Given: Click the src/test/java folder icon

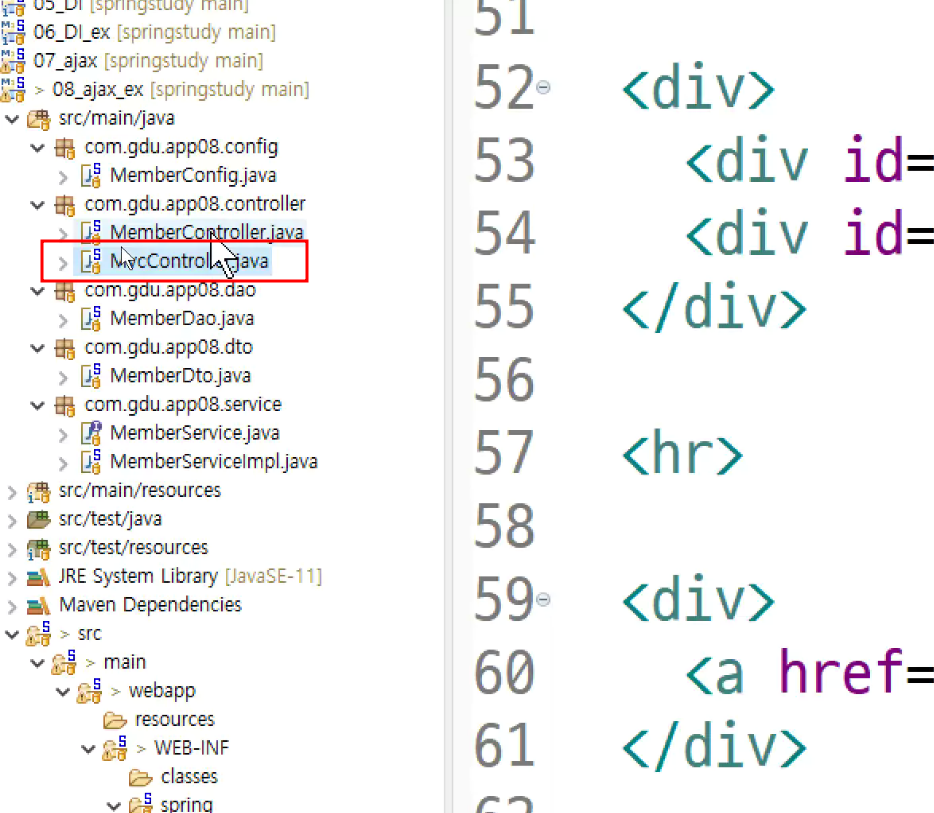Looking at the screenshot, I should 39,519.
